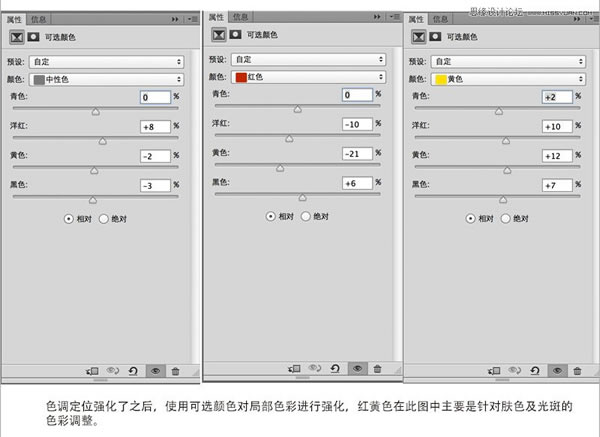Click the 黄色 slider handle in the Reds (红色) panel
The width and height of the screenshot is (600, 437).
(280, 168)
